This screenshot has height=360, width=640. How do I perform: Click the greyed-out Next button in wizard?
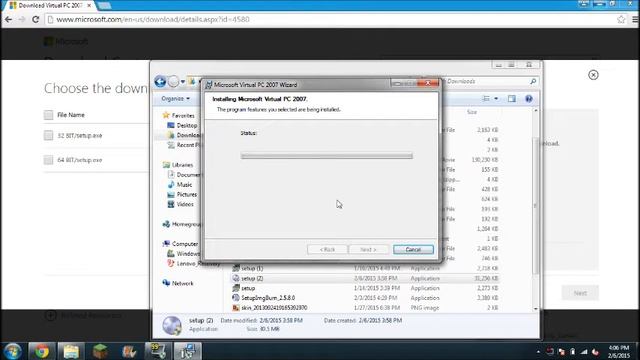368,249
